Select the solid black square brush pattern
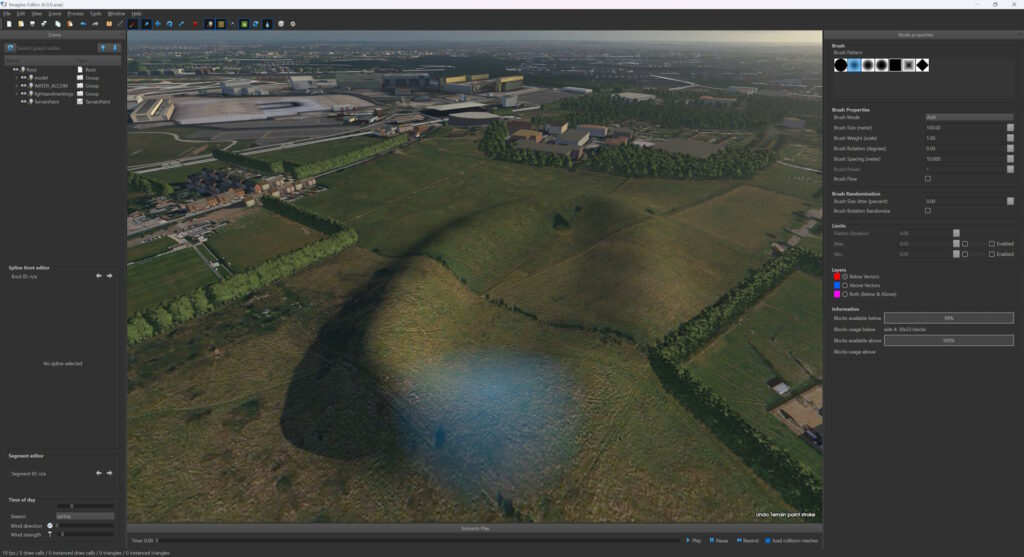 point(895,65)
